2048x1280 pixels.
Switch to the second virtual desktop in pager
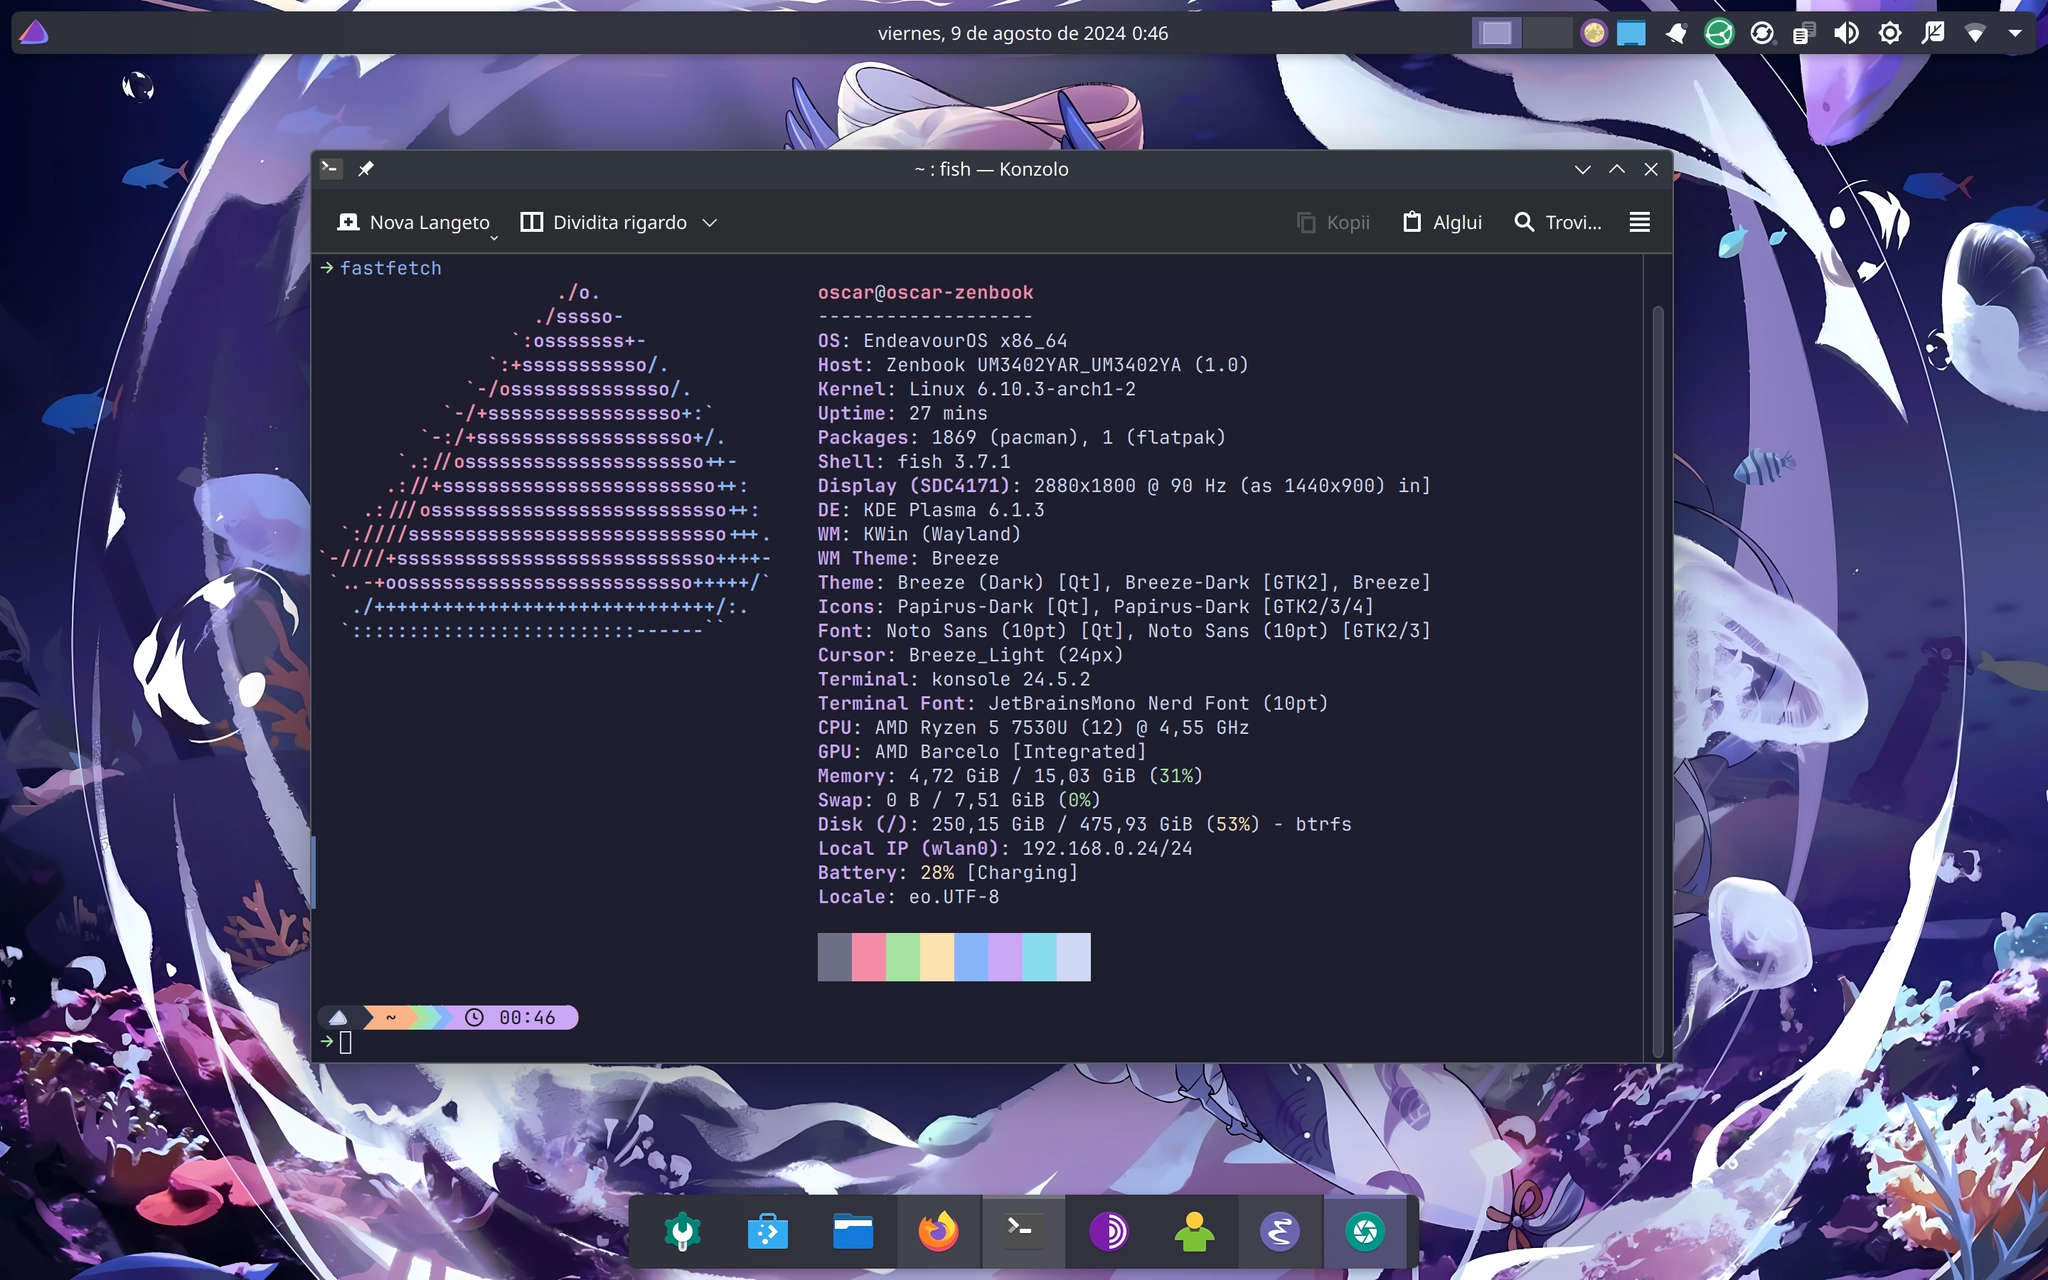(1547, 33)
